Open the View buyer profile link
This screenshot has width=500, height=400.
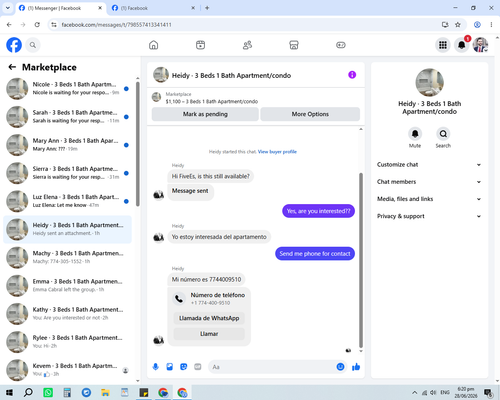click(277, 152)
